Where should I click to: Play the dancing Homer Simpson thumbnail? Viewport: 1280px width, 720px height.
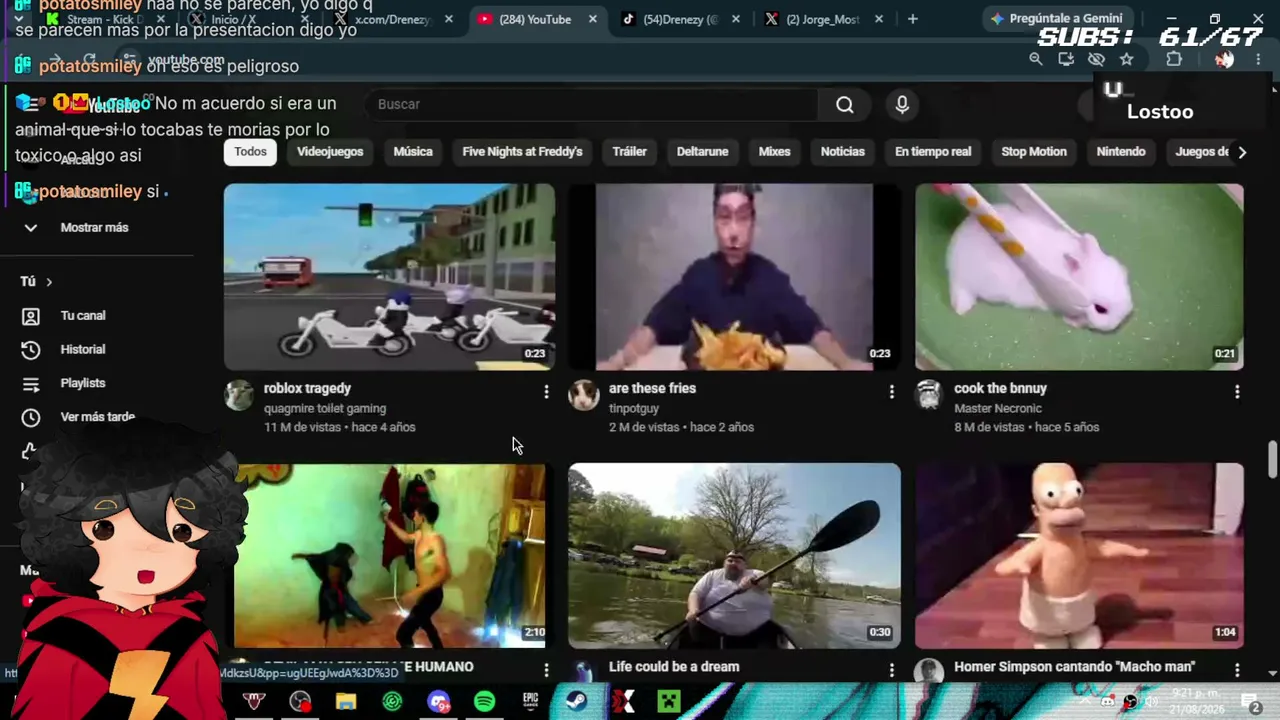click(x=1079, y=556)
